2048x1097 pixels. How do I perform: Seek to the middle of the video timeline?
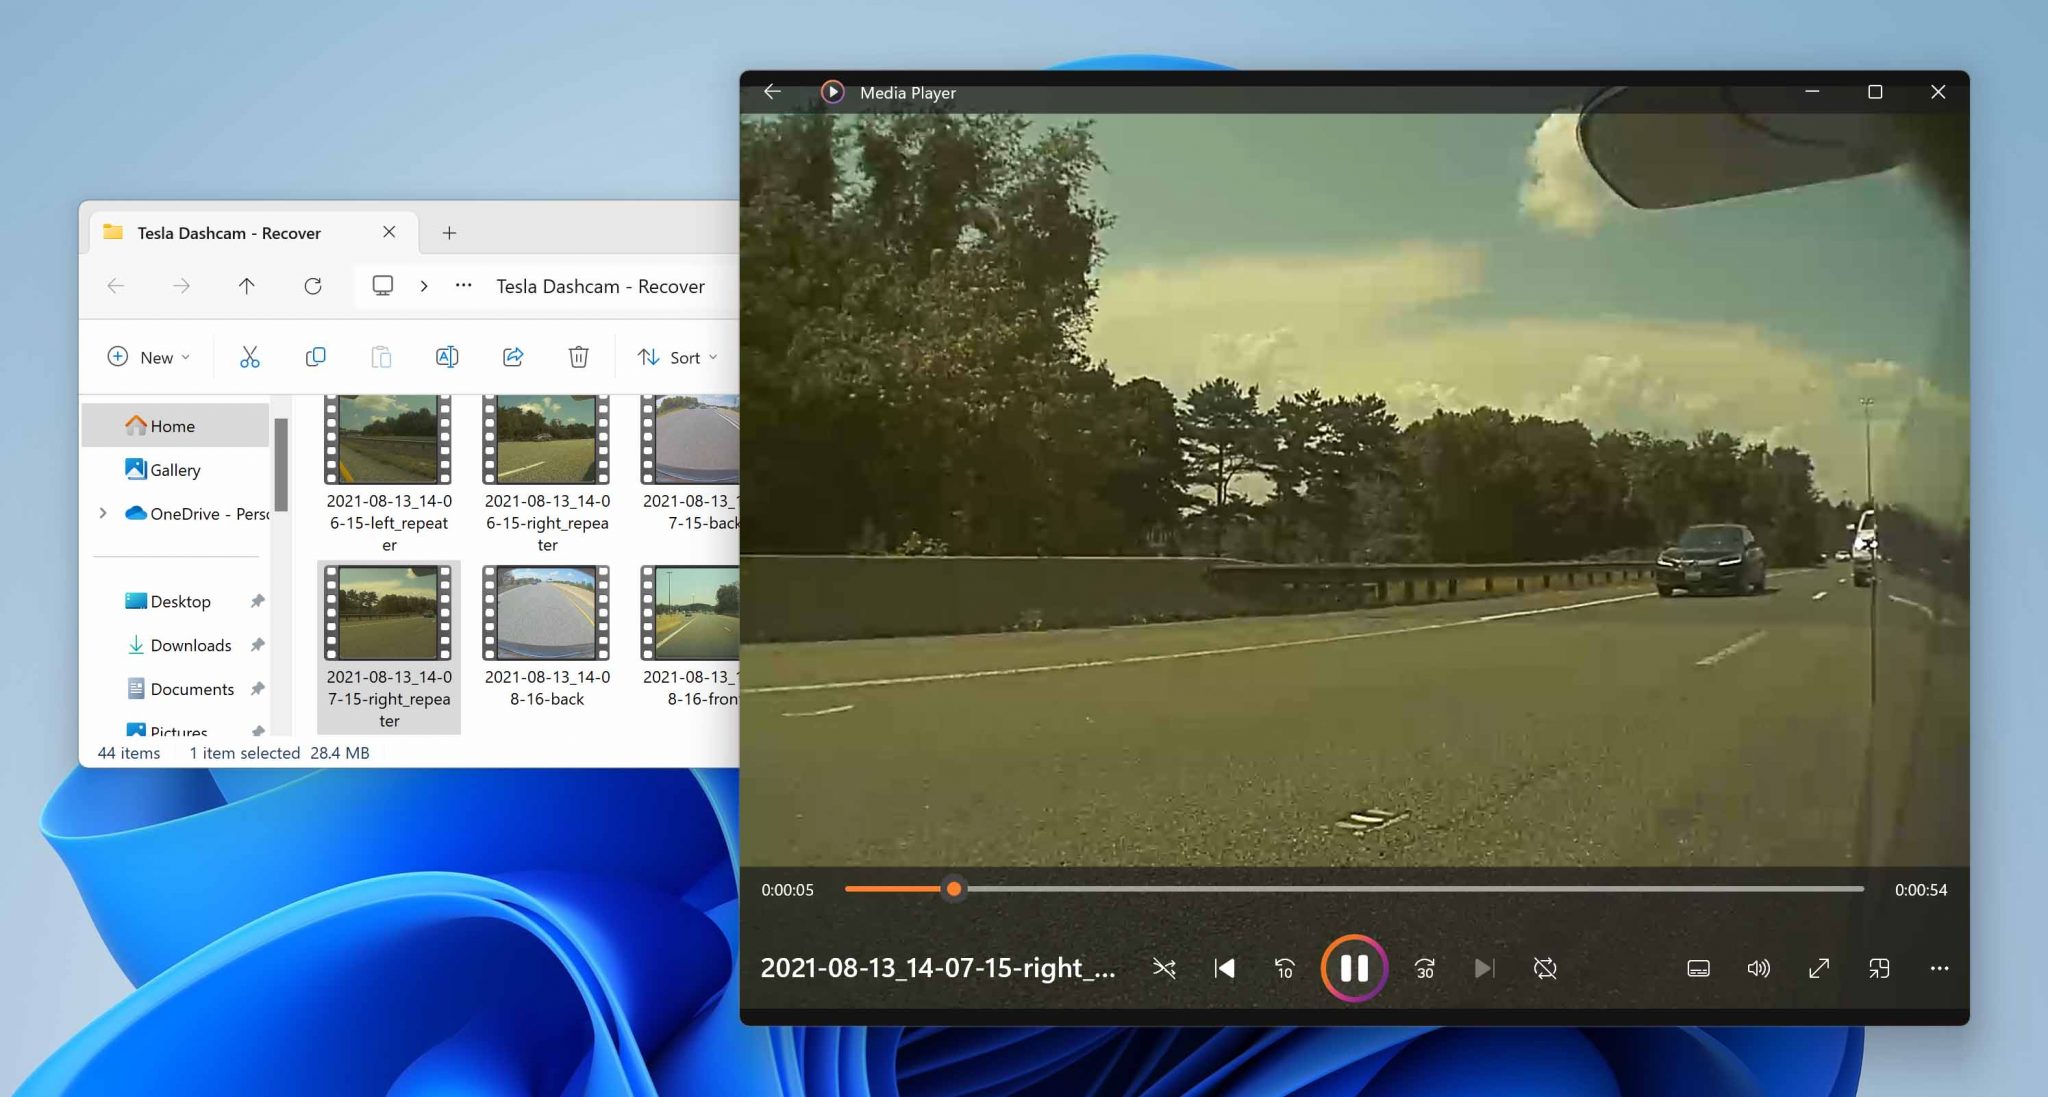(x=1353, y=889)
